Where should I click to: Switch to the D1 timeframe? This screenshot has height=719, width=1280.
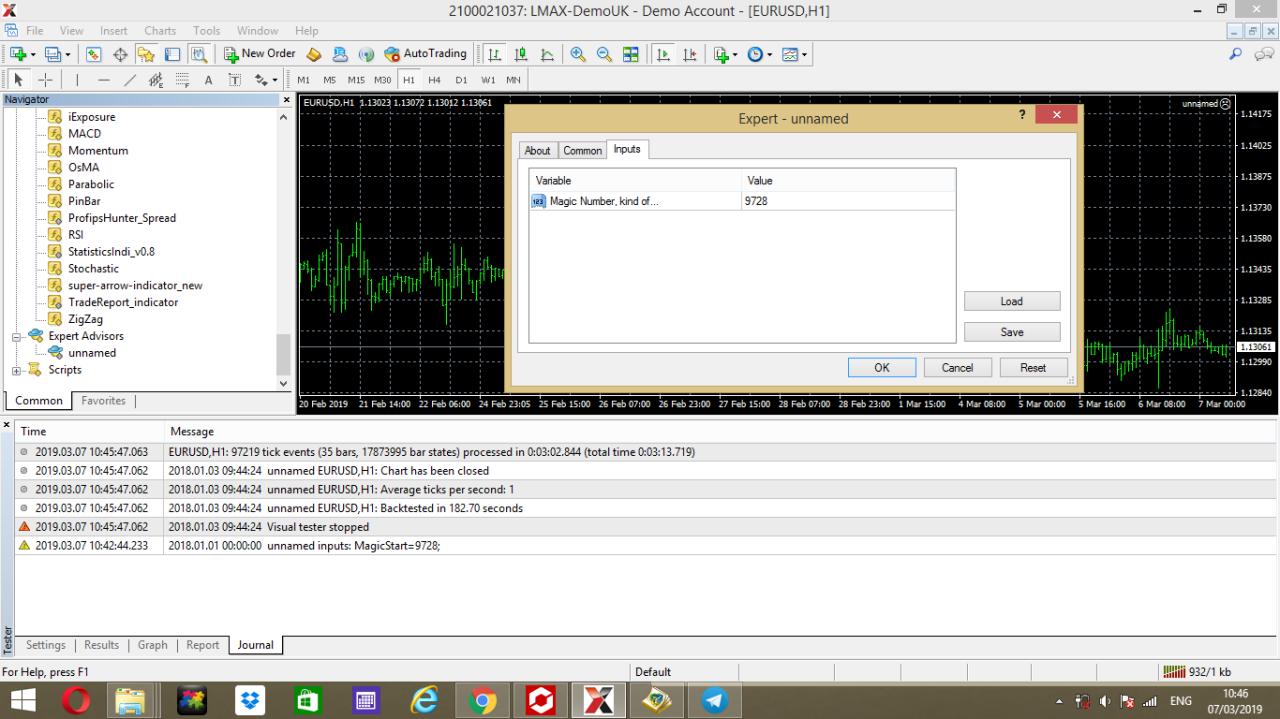point(461,80)
